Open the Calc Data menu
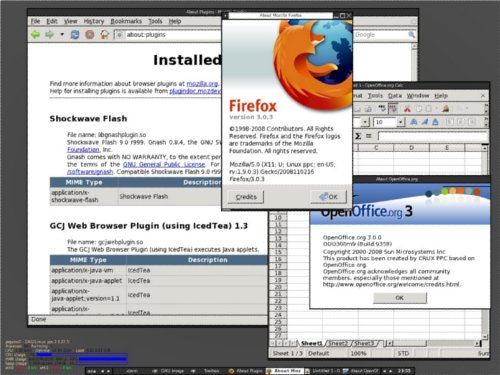Image resolution: width=500 pixels, height=375 pixels. 395,96
